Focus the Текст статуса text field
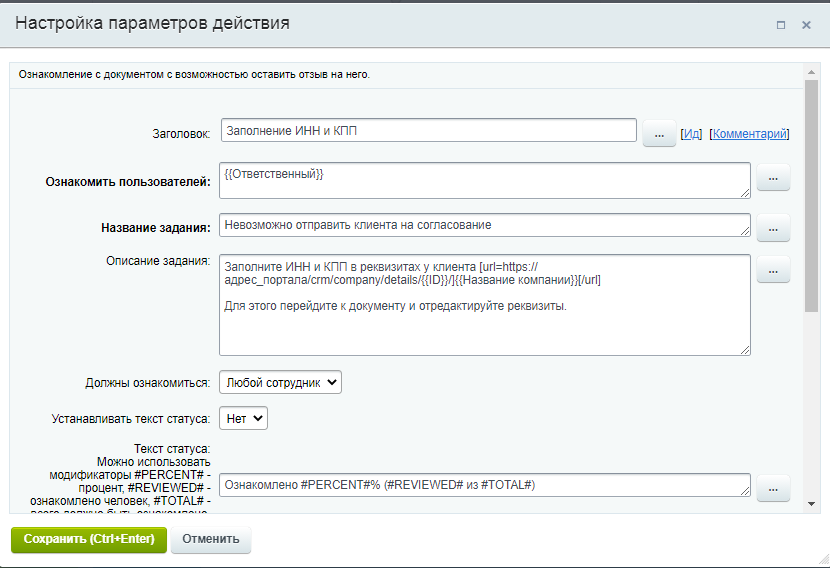This screenshot has width=830, height=568. tap(485, 485)
